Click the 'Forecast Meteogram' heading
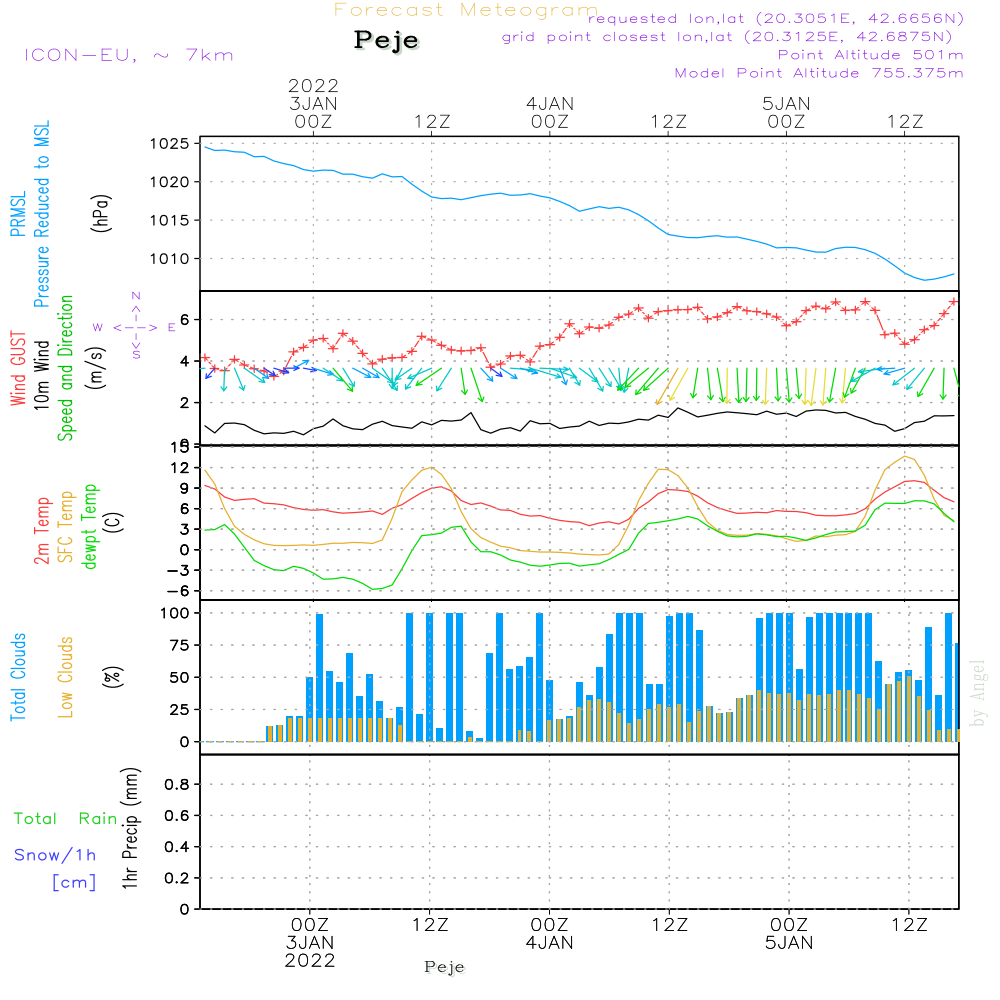Viewport: 1000px width, 1000px height. point(466,10)
